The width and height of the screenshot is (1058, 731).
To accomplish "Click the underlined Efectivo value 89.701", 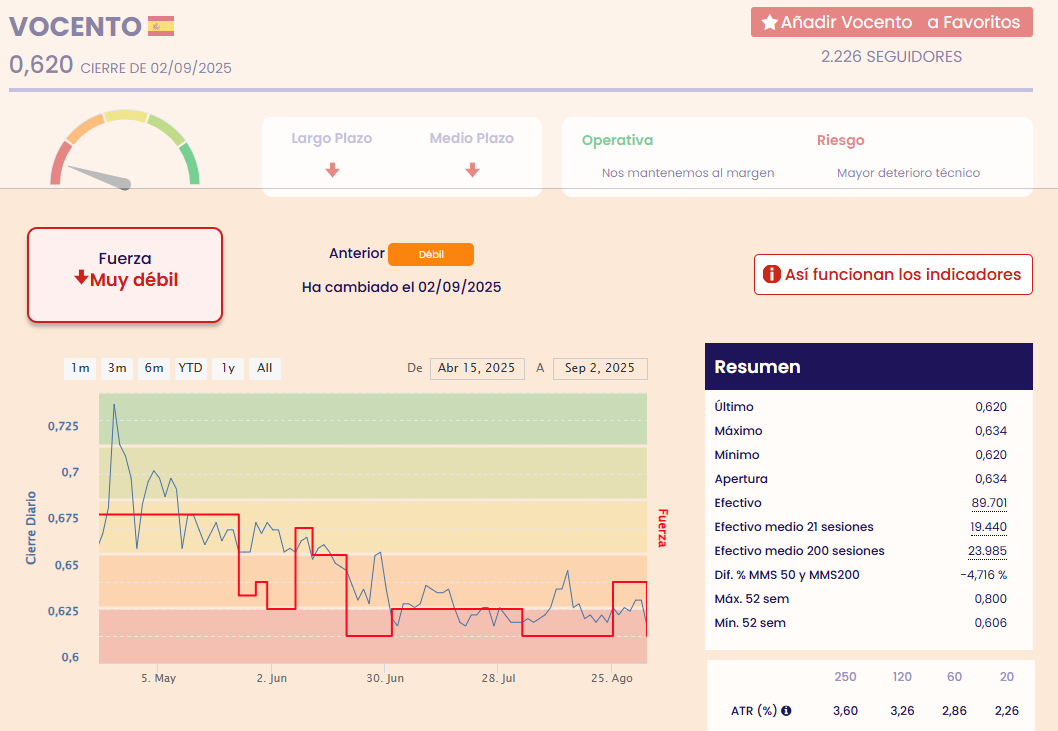I will point(988,503).
